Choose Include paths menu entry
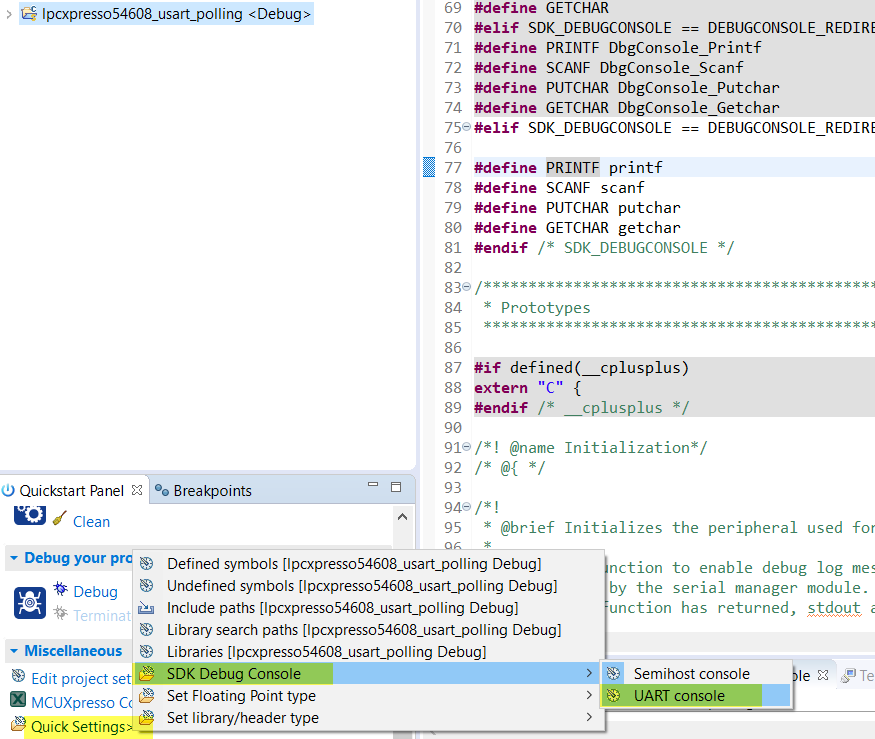 [x=369, y=608]
